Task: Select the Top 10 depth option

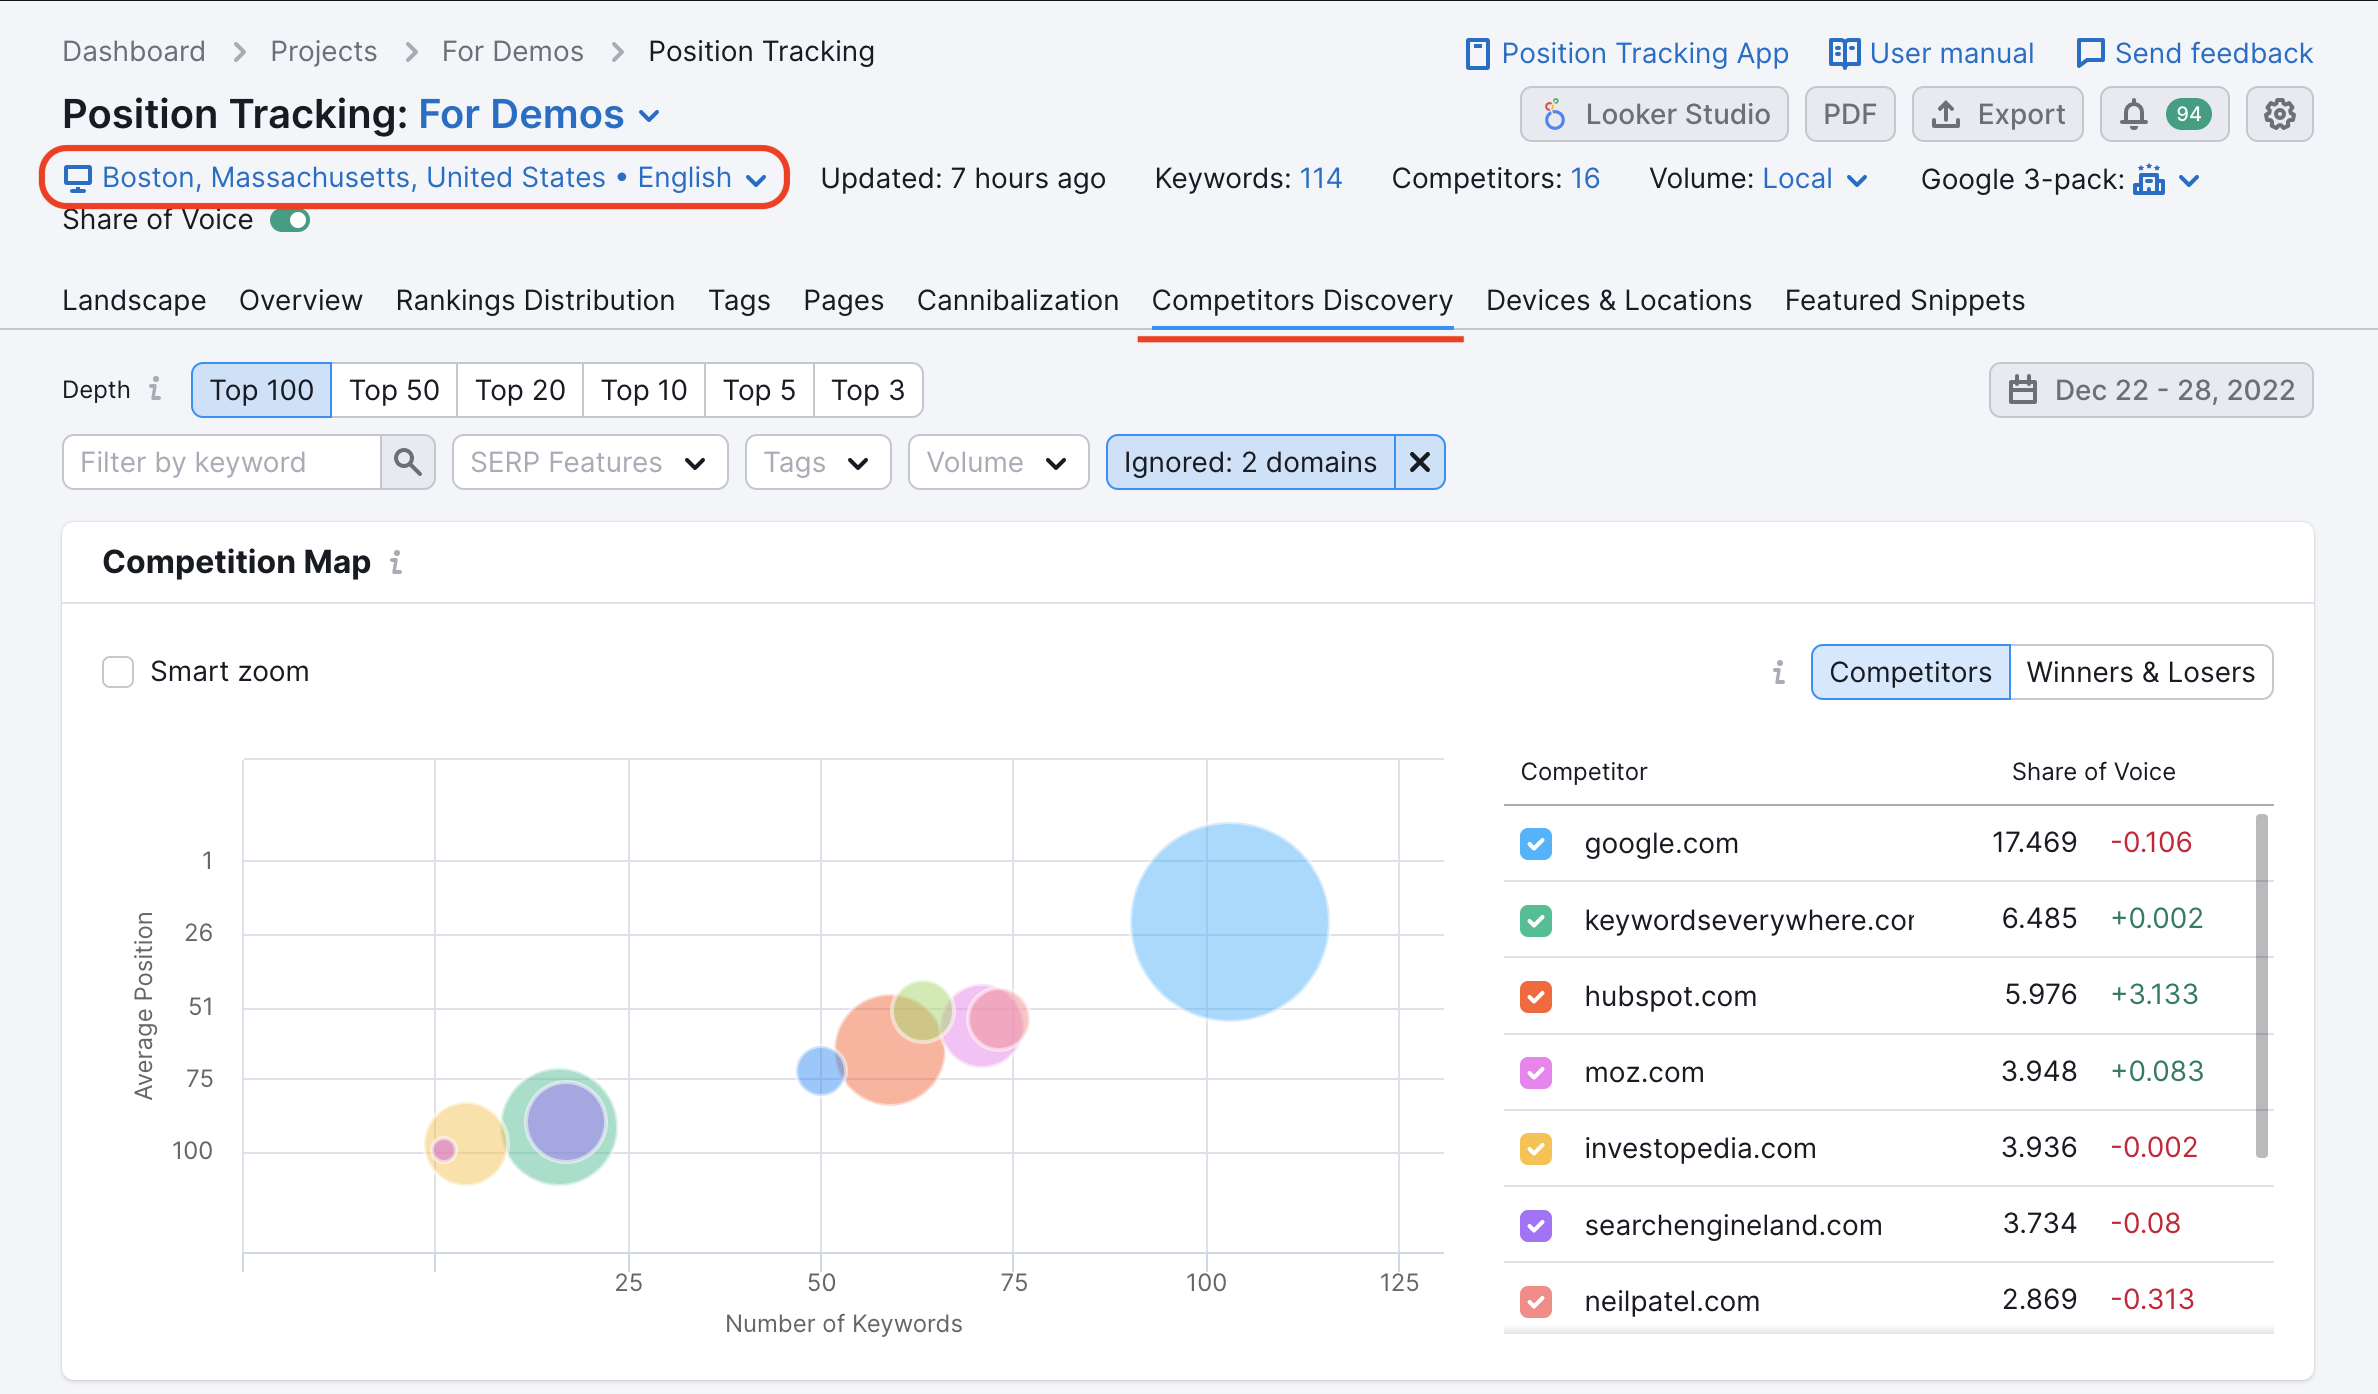Action: coord(644,389)
